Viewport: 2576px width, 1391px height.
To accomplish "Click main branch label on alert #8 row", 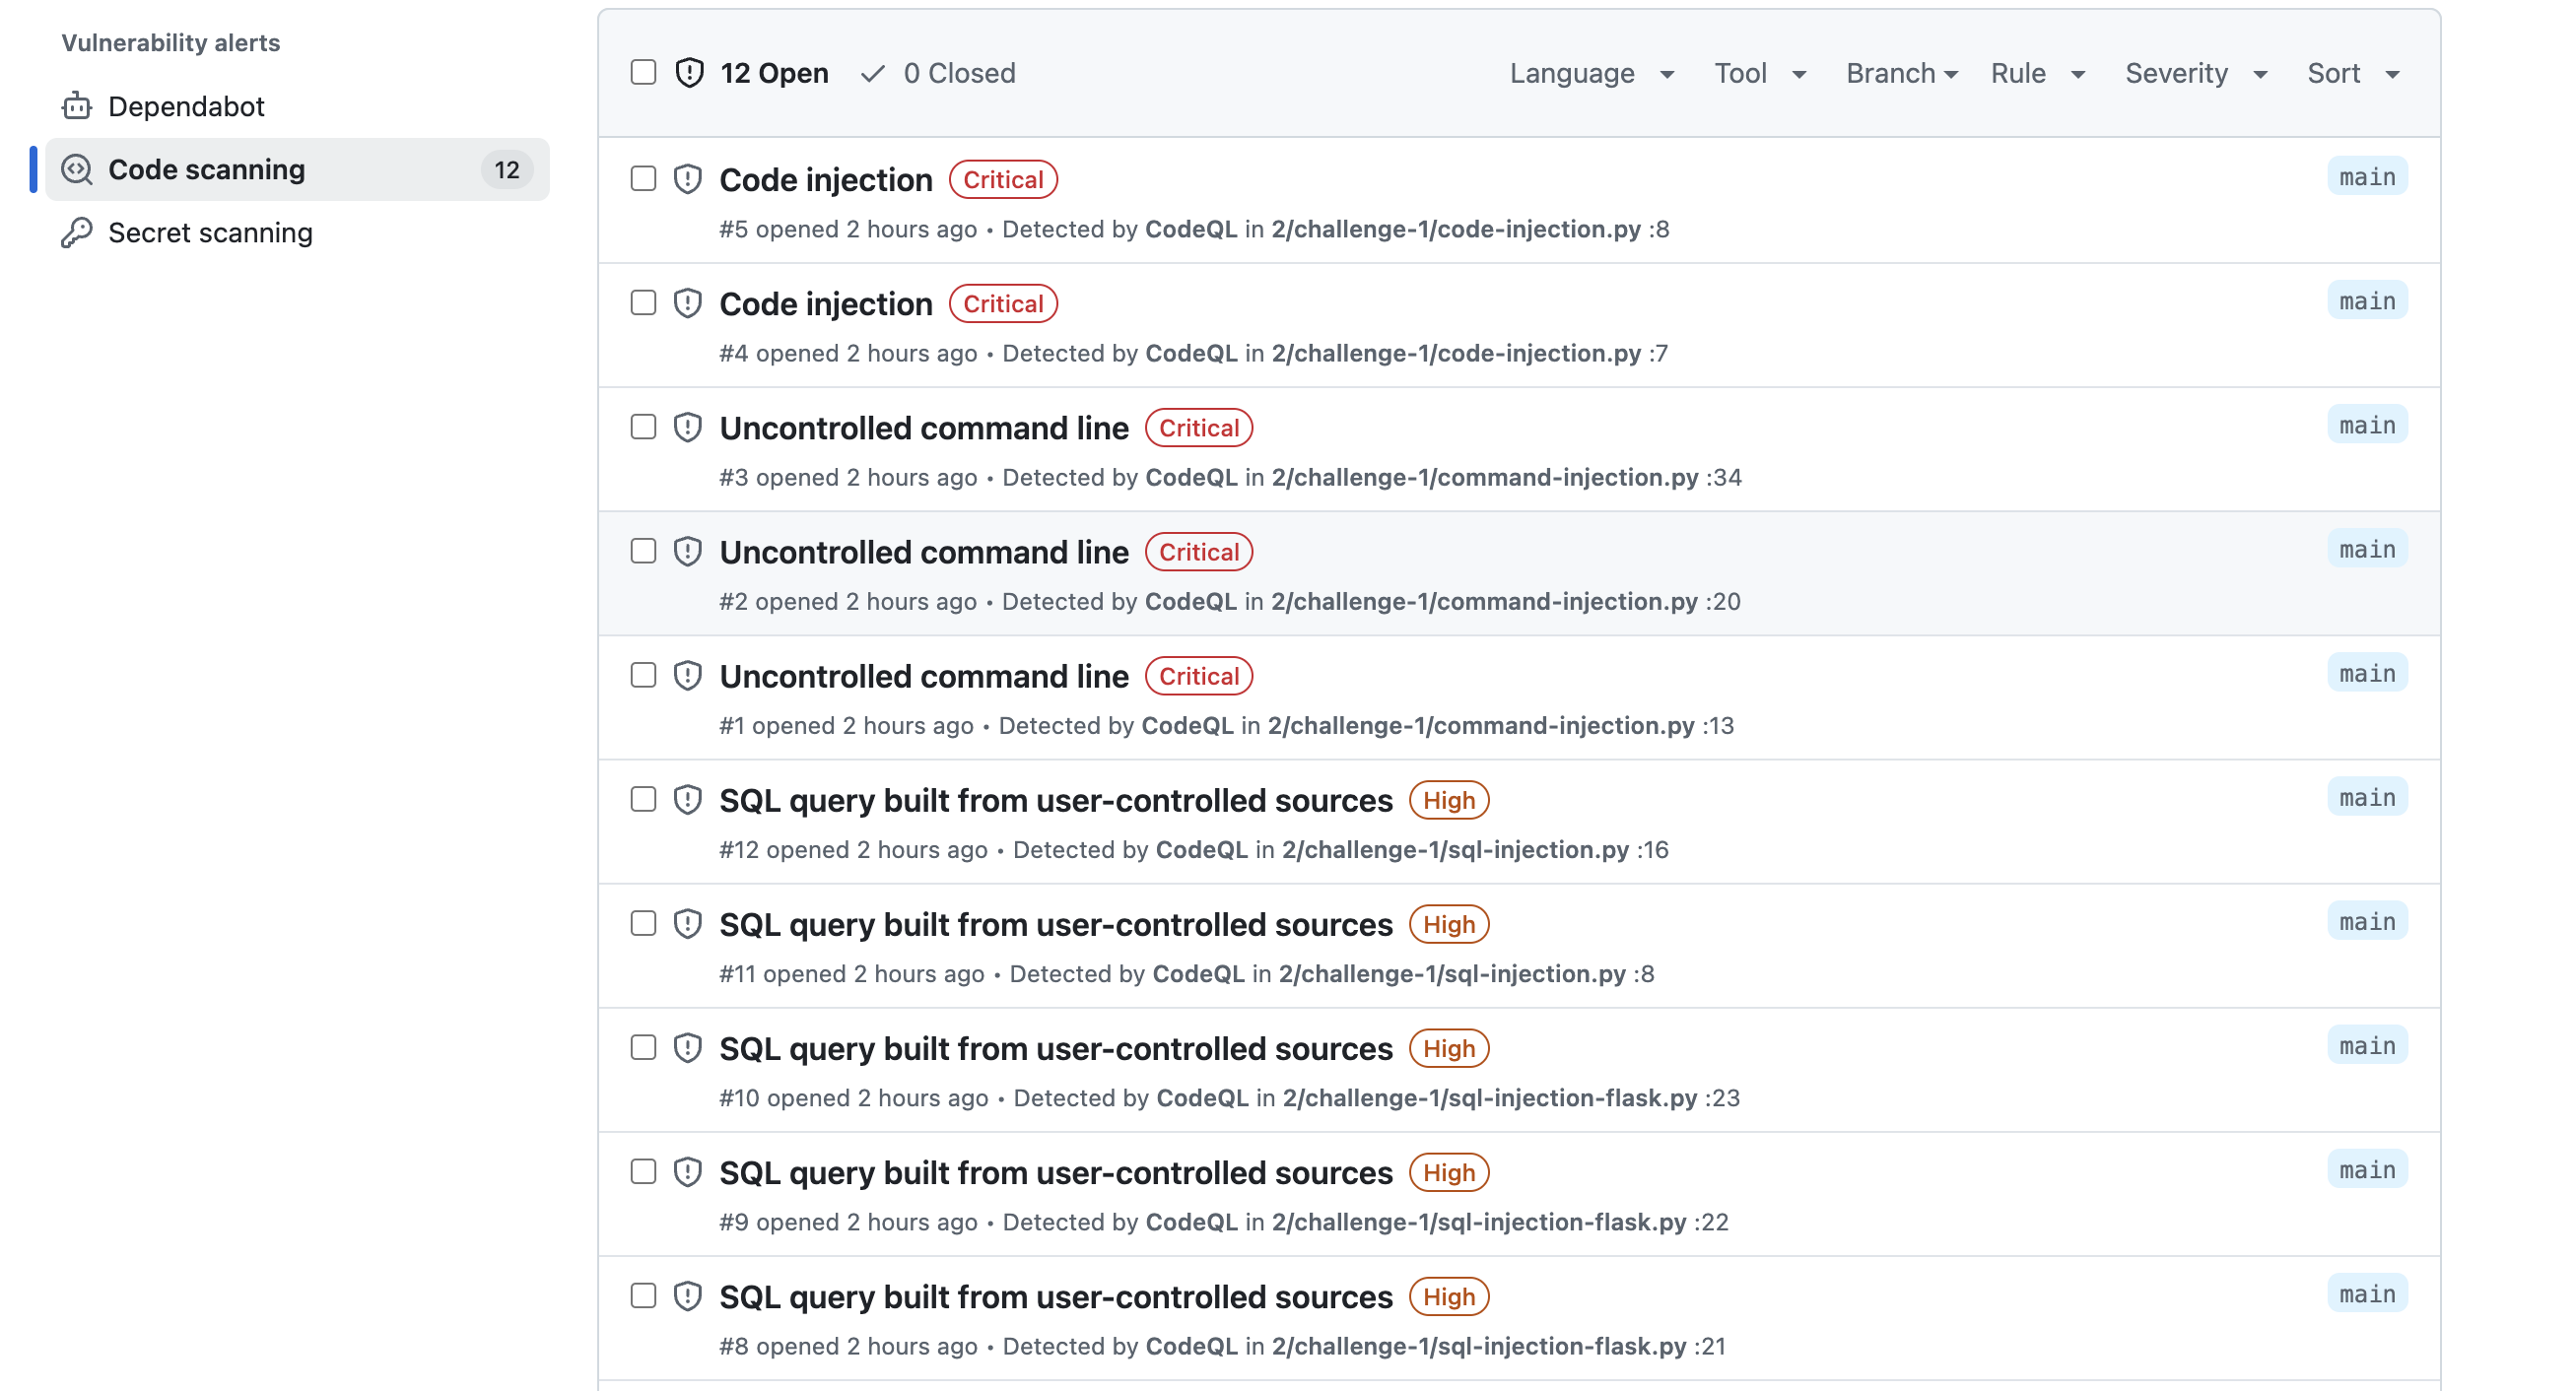I will click(x=2366, y=1294).
